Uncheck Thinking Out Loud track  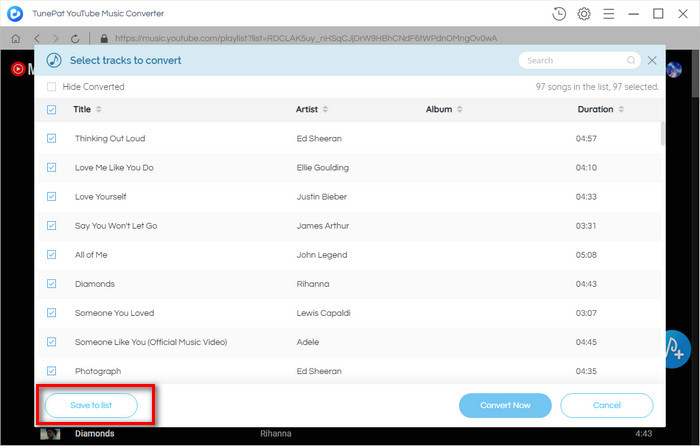(x=51, y=138)
